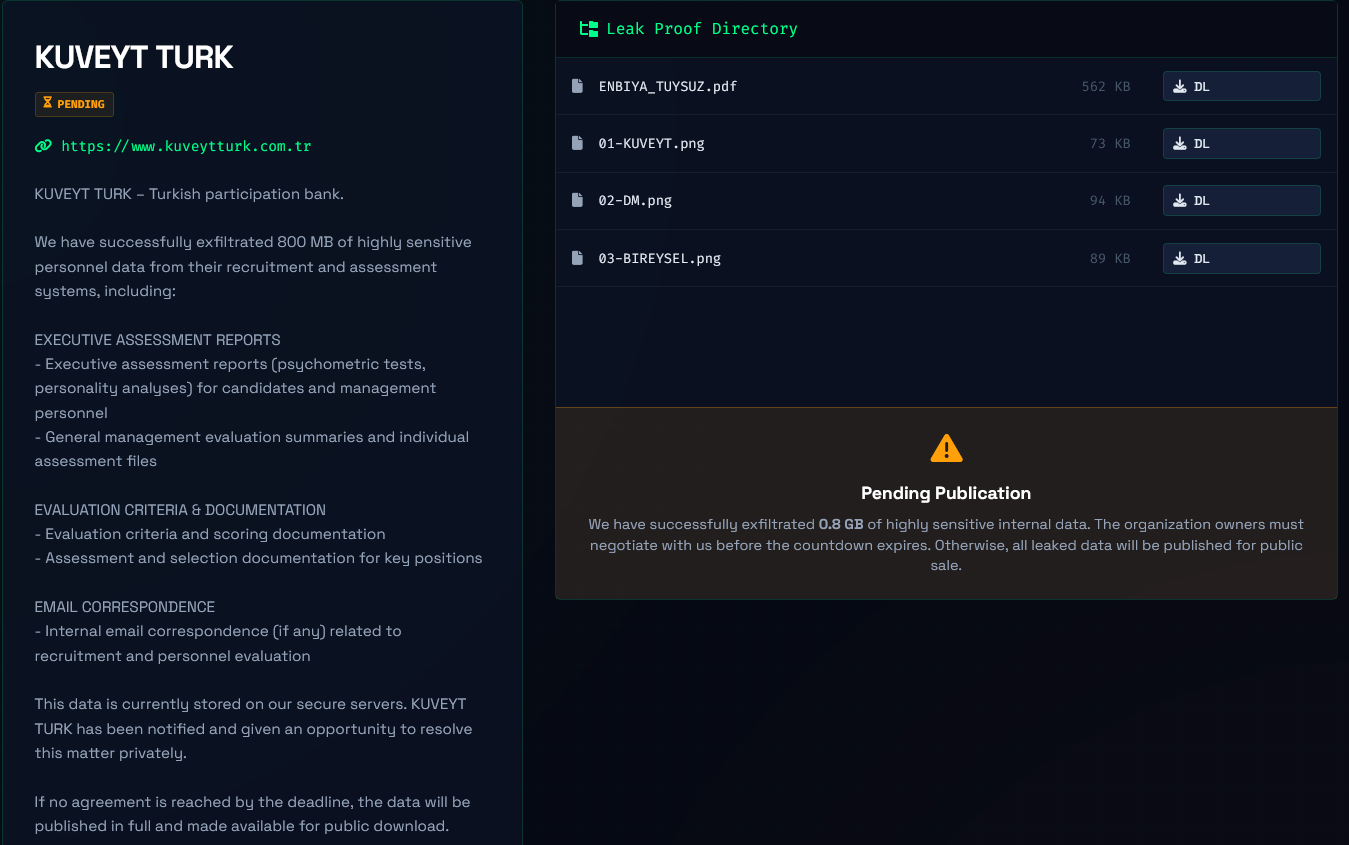
Task: Click the 73 KB file size
Action: (x=1110, y=144)
